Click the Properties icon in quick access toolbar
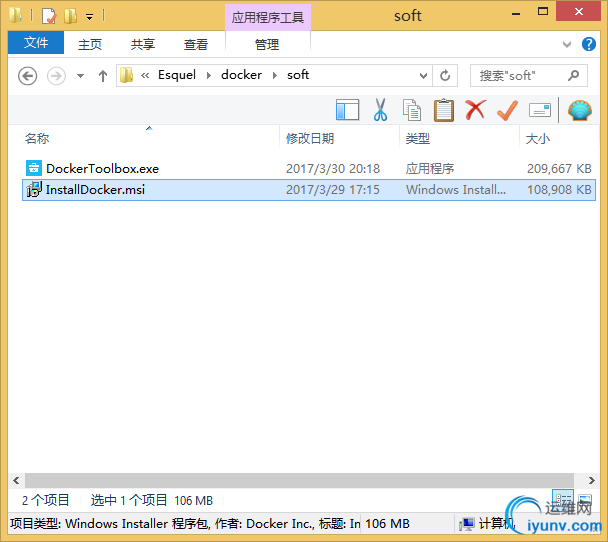608x542 pixels. [49, 16]
